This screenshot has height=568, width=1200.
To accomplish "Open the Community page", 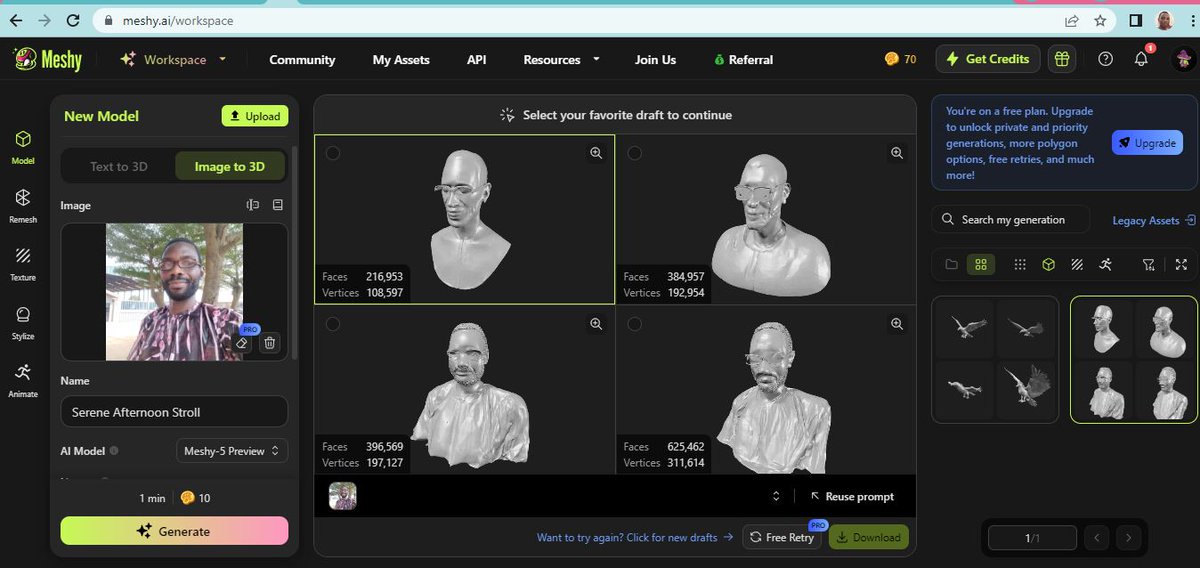I will [x=302, y=60].
